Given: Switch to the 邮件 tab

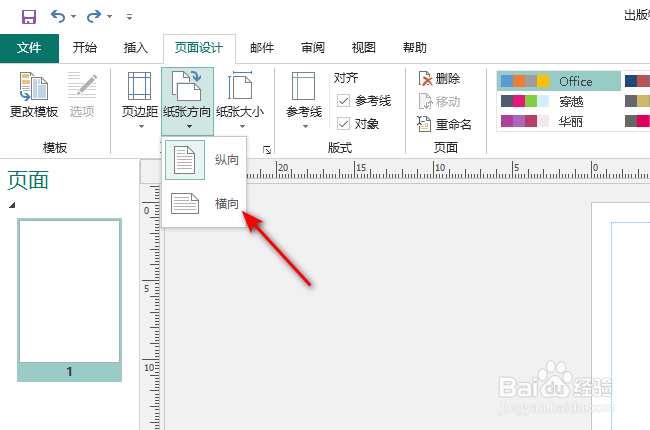Looking at the screenshot, I should [x=262, y=48].
